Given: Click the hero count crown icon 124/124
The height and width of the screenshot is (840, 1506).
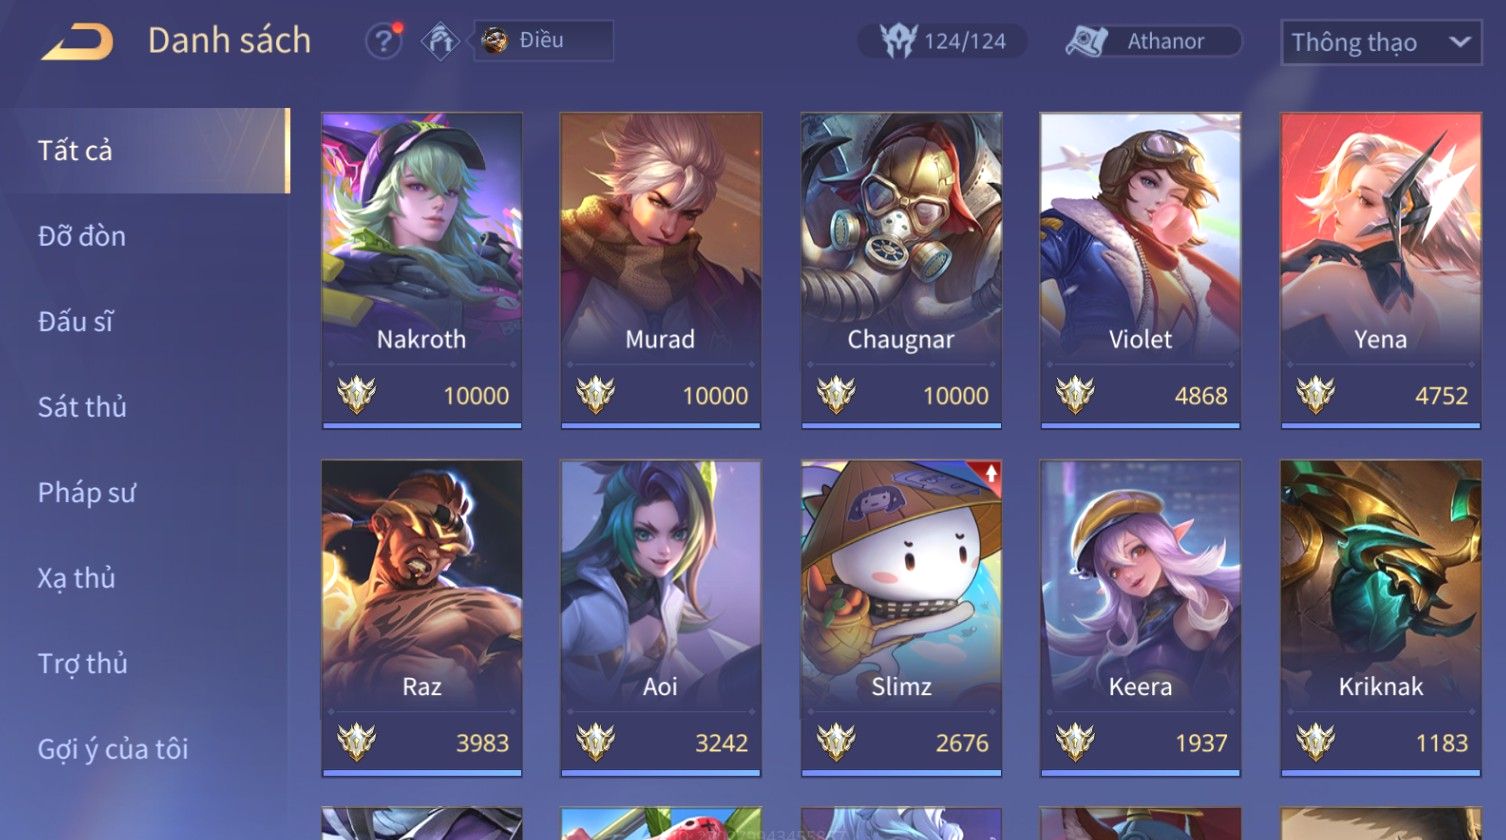Looking at the screenshot, I should (898, 41).
